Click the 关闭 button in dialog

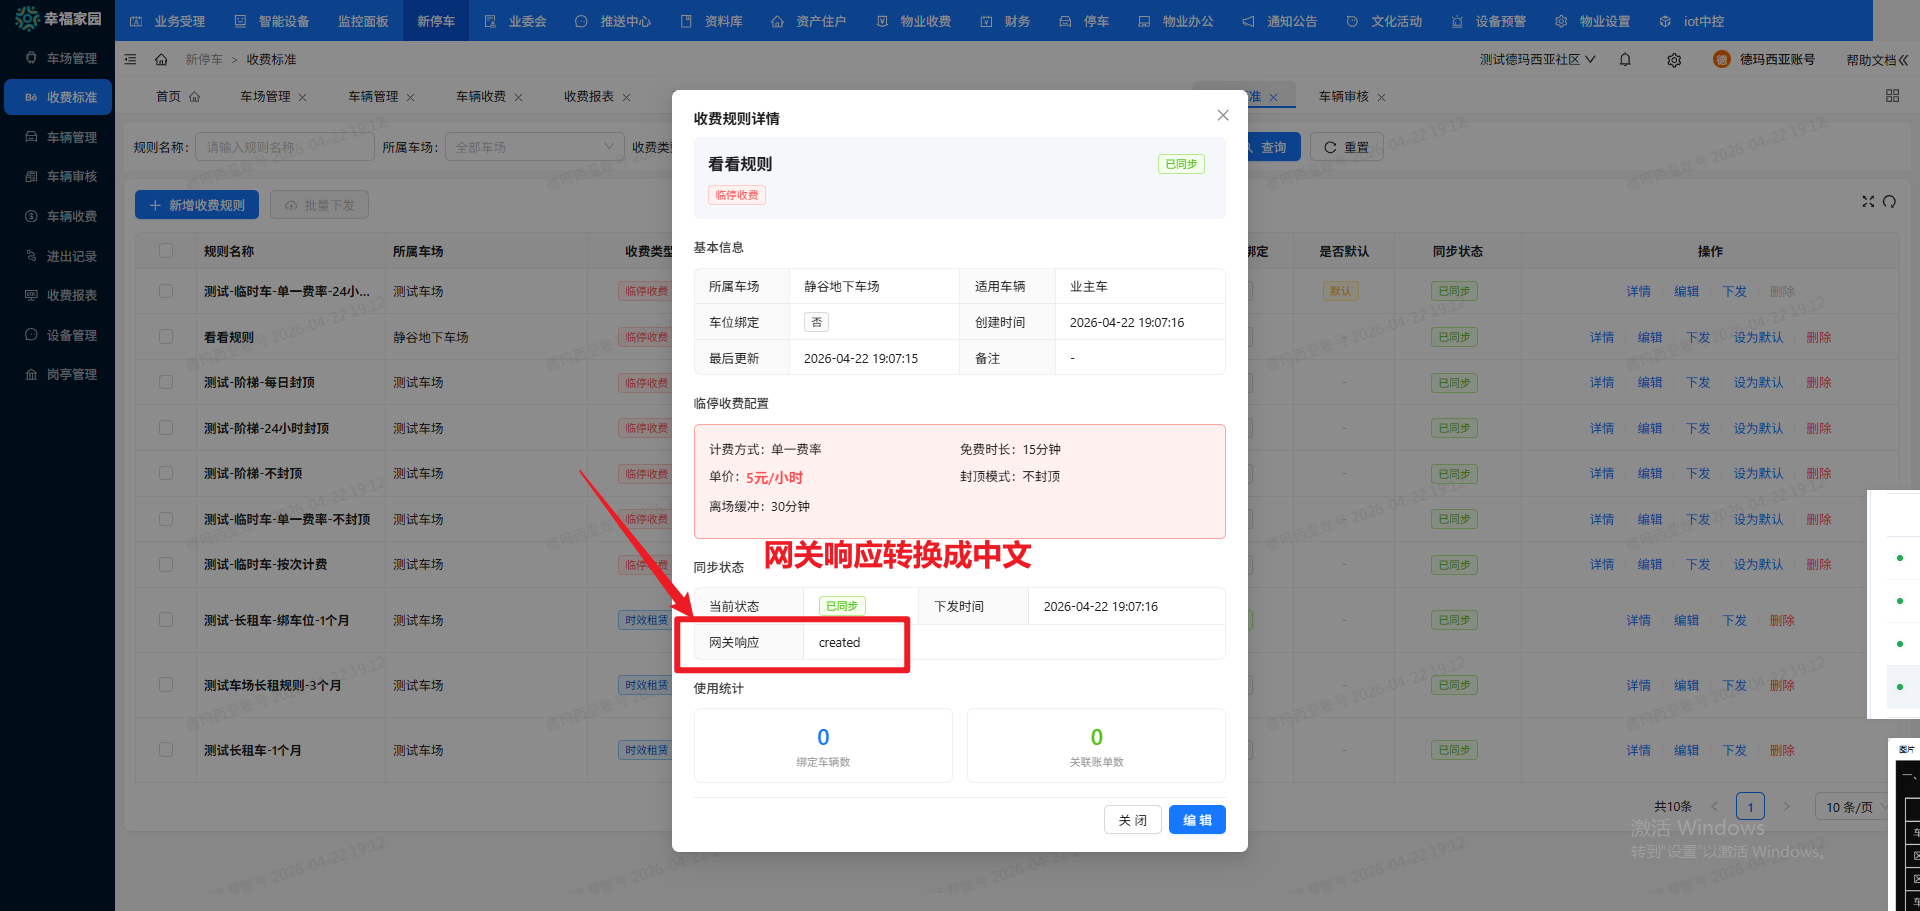point(1132,820)
